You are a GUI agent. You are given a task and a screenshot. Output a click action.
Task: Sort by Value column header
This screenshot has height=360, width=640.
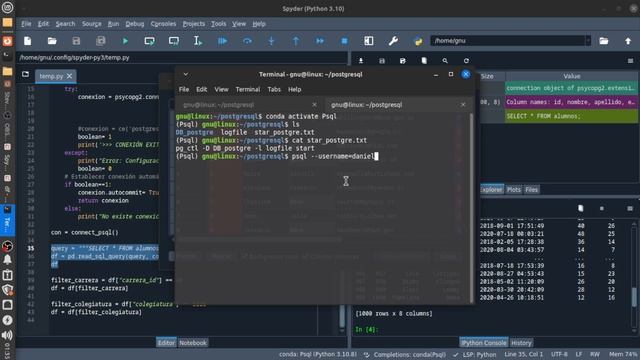coord(571,76)
